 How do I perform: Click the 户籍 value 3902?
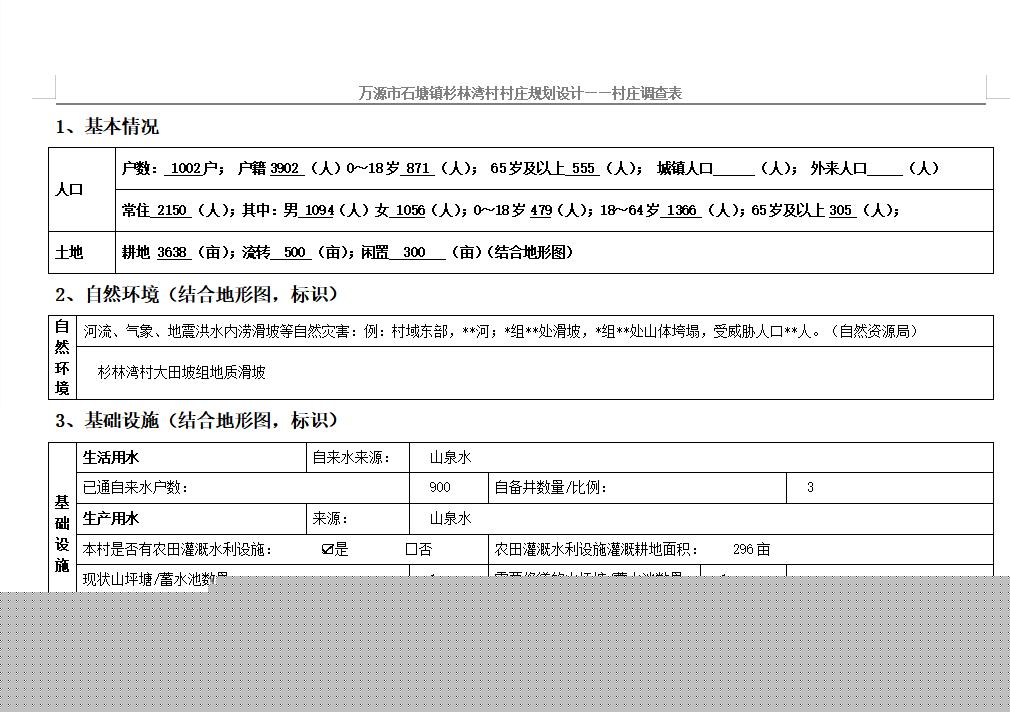tap(285, 169)
